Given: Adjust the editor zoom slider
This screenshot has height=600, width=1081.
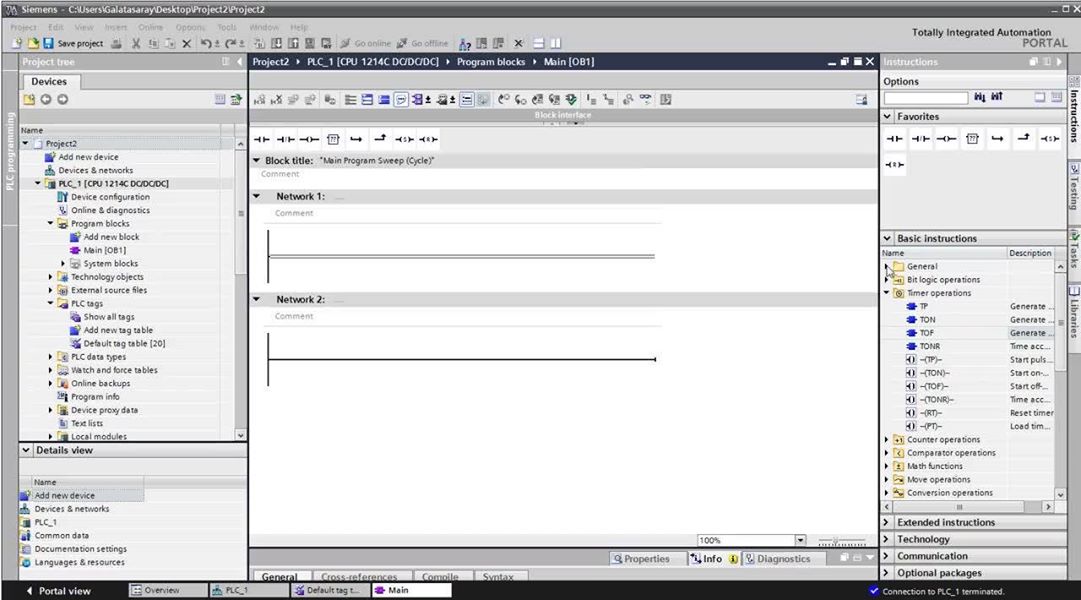Looking at the screenshot, I should click(x=841, y=541).
